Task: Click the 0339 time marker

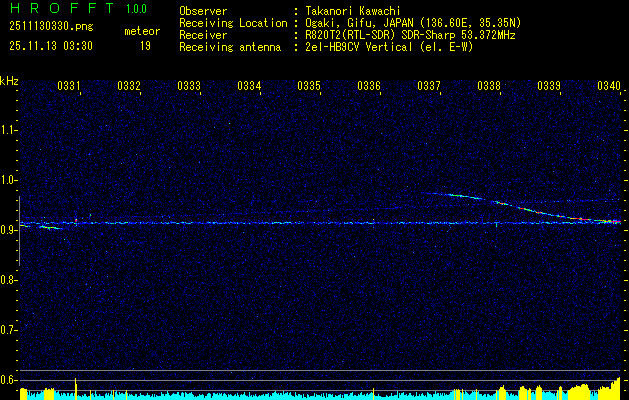Action: [x=549, y=86]
